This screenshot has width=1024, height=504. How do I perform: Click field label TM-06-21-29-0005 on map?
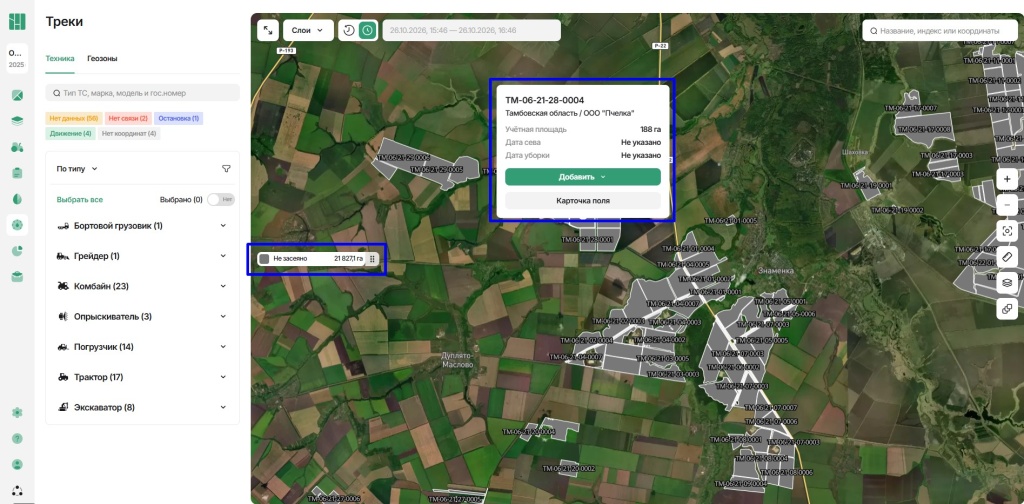tap(436, 169)
